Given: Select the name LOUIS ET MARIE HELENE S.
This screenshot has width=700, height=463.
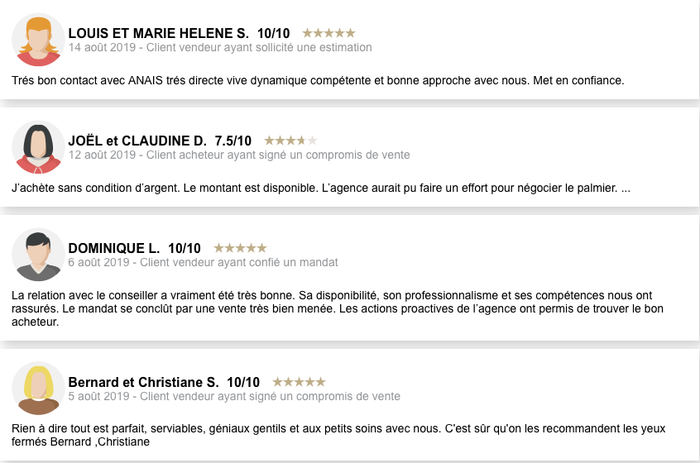Looking at the screenshot, I should [158, 33].
